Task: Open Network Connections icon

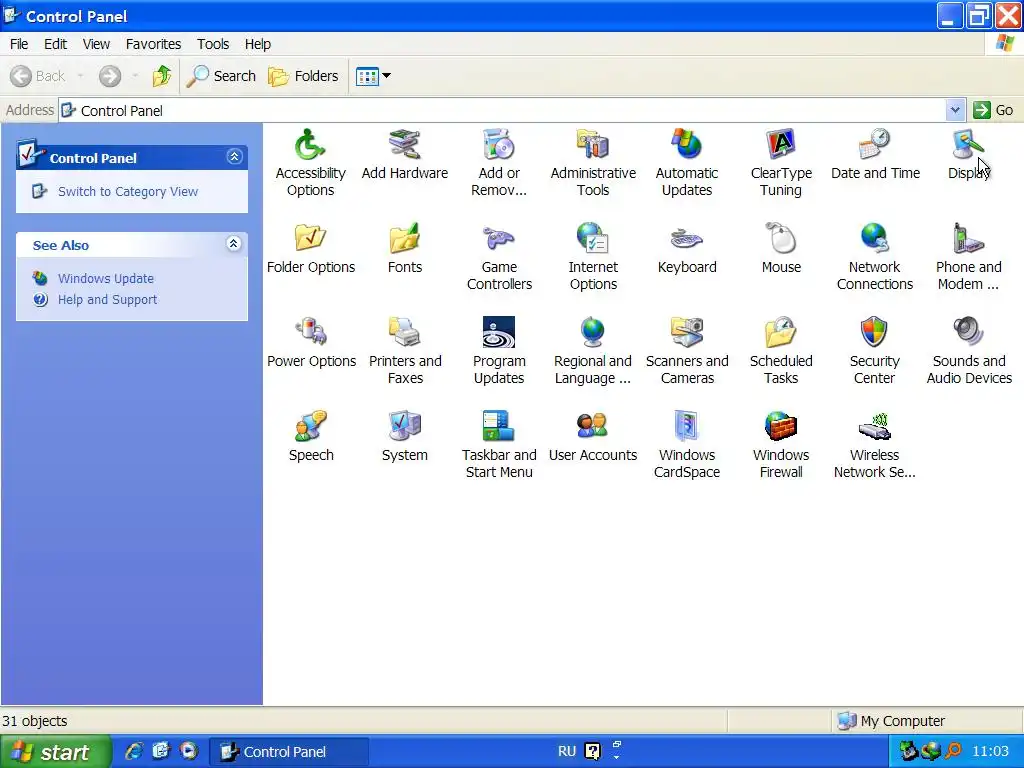Action: [875, 238]
